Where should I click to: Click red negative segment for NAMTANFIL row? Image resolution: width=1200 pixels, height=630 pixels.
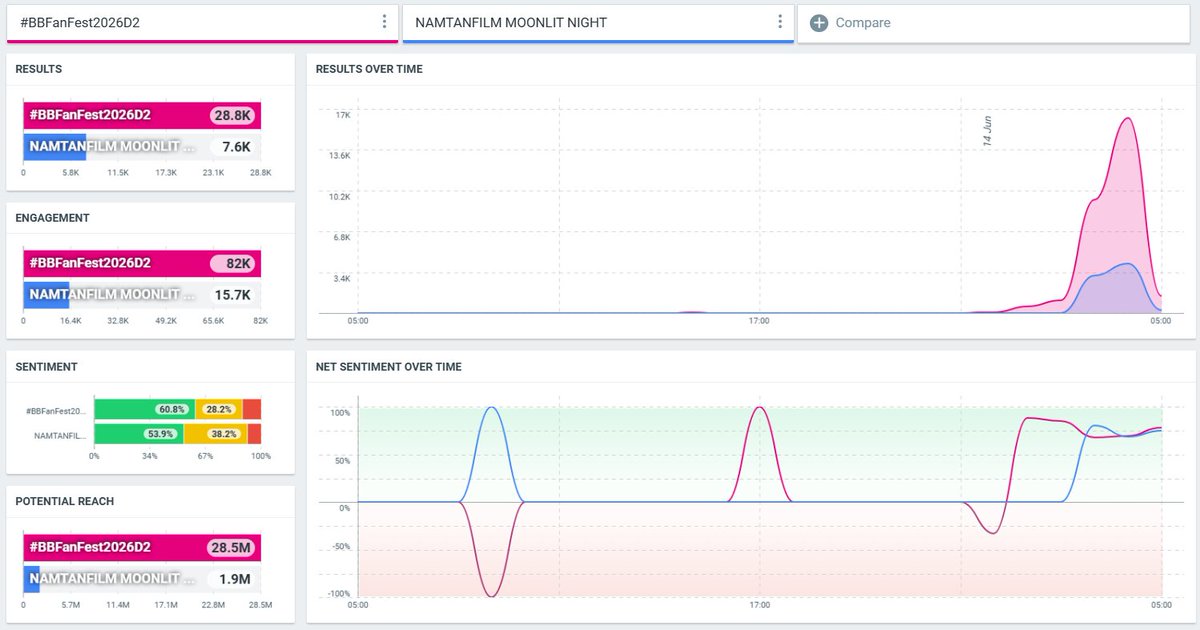(x=254, y=434)
